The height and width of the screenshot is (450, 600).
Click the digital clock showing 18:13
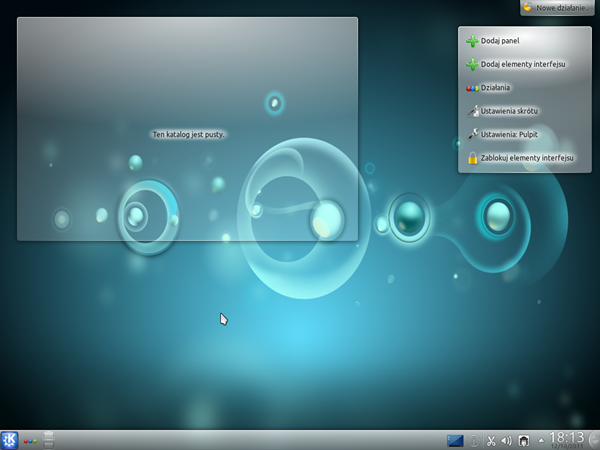[566, 437]
